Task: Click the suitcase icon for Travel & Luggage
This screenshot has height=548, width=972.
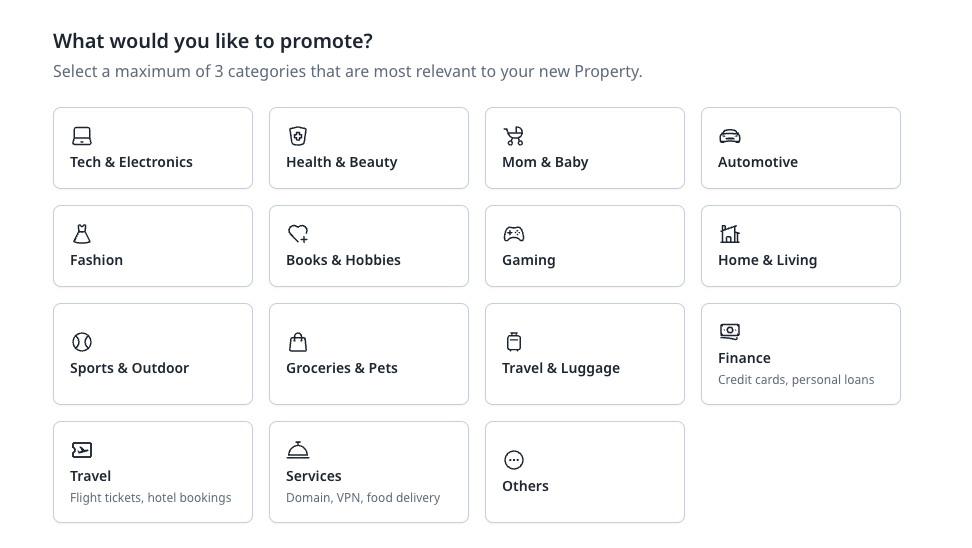Action: tap(514, 342)
